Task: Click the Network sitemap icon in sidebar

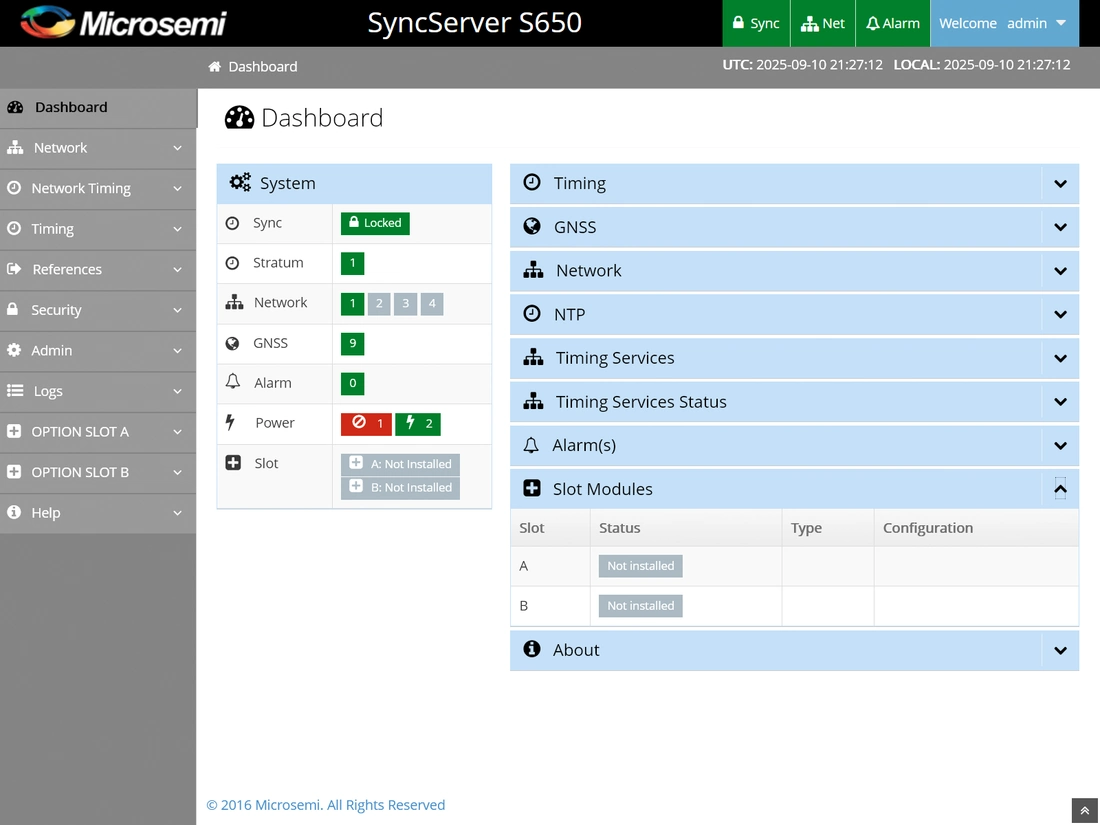Action: (x=15, y=148)
